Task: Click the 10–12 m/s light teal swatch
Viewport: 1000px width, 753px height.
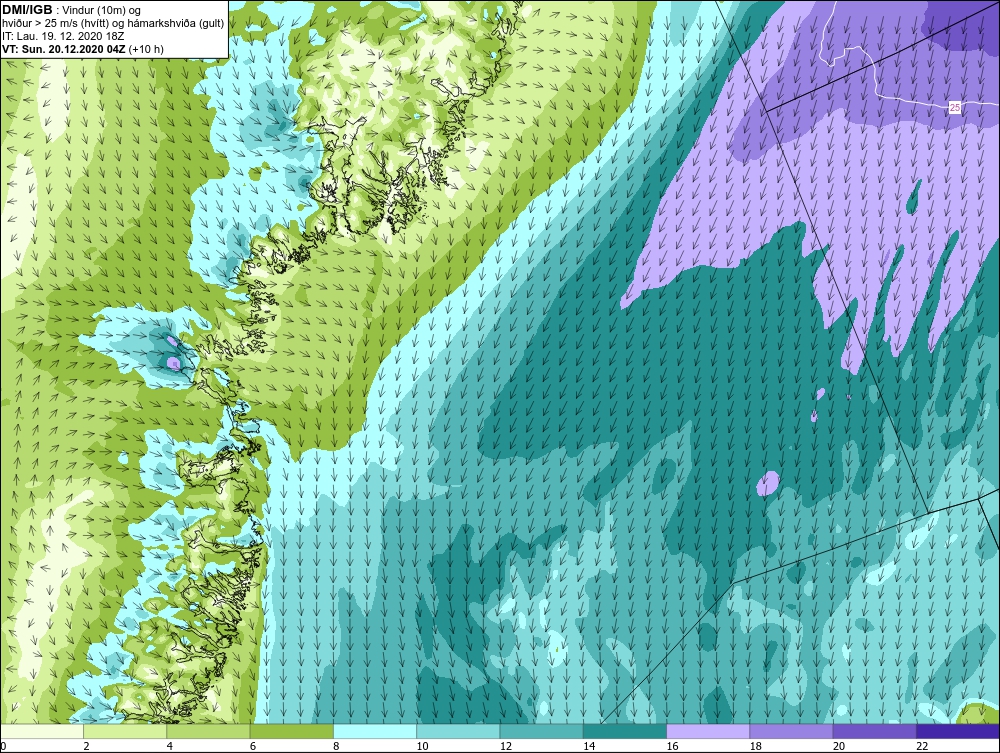Action: (x=458, y=731)
